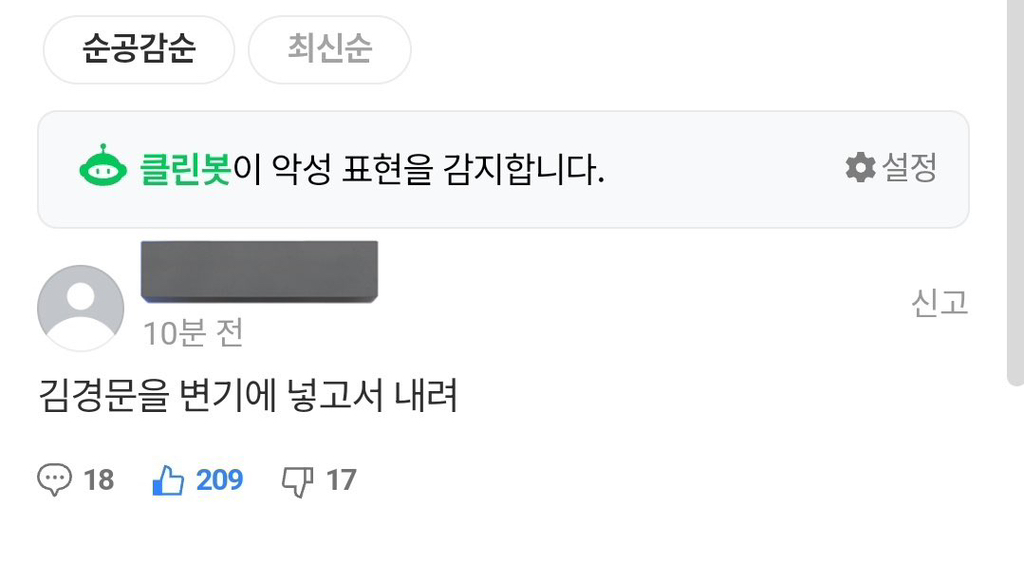Report the comment via 신고

pyautogui.click(x=939, y=304)
